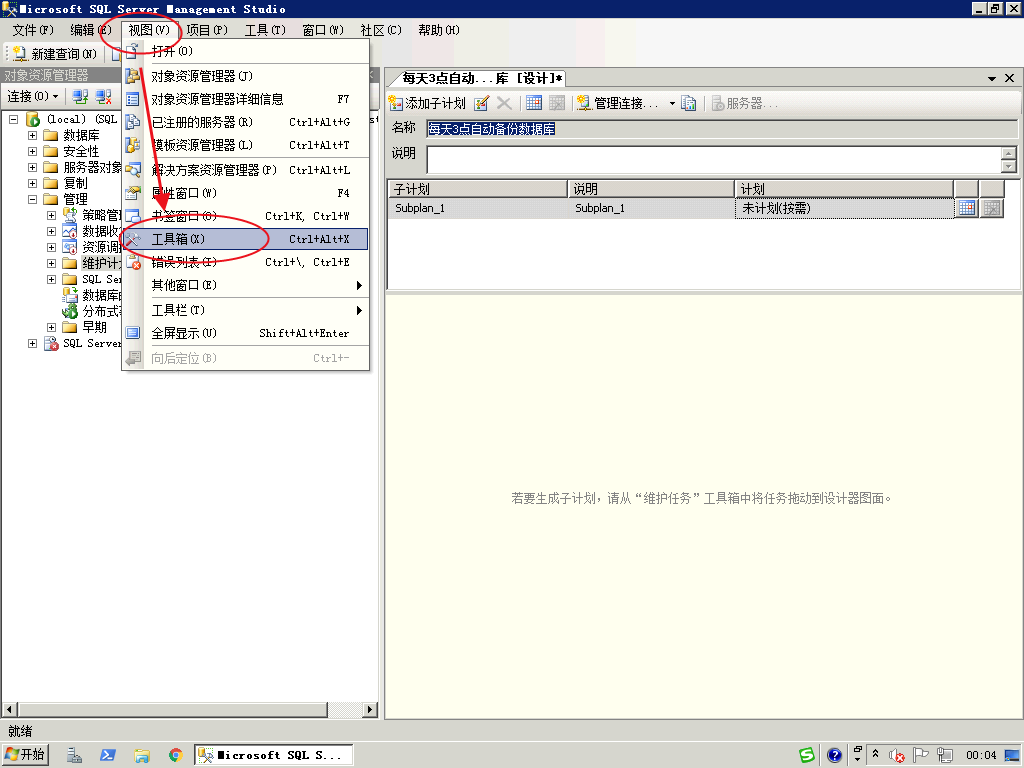Open the 连接(O) dropdown
The height and width of the screenshot is (768, 1024).
(x=33, y=97)
